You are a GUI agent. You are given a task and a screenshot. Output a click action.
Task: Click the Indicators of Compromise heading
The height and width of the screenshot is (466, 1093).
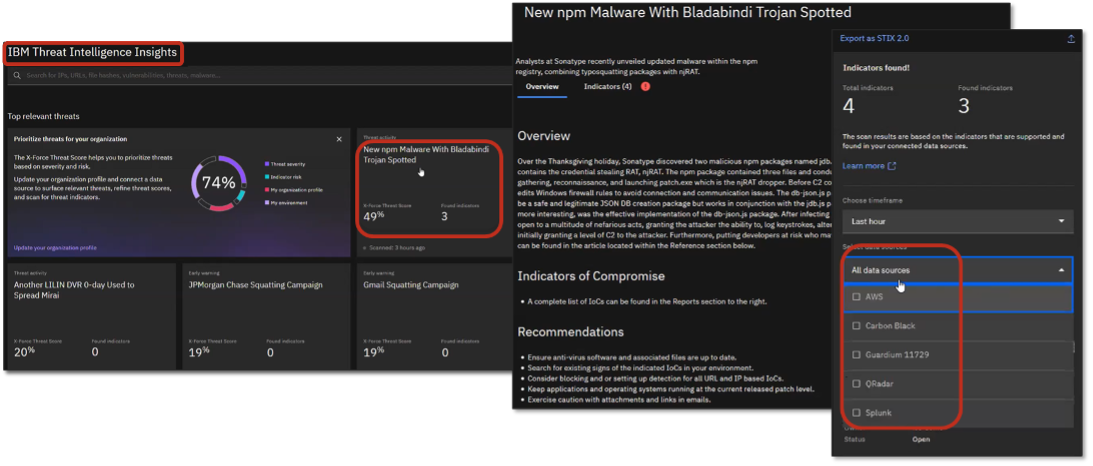[x=590, y=277]
